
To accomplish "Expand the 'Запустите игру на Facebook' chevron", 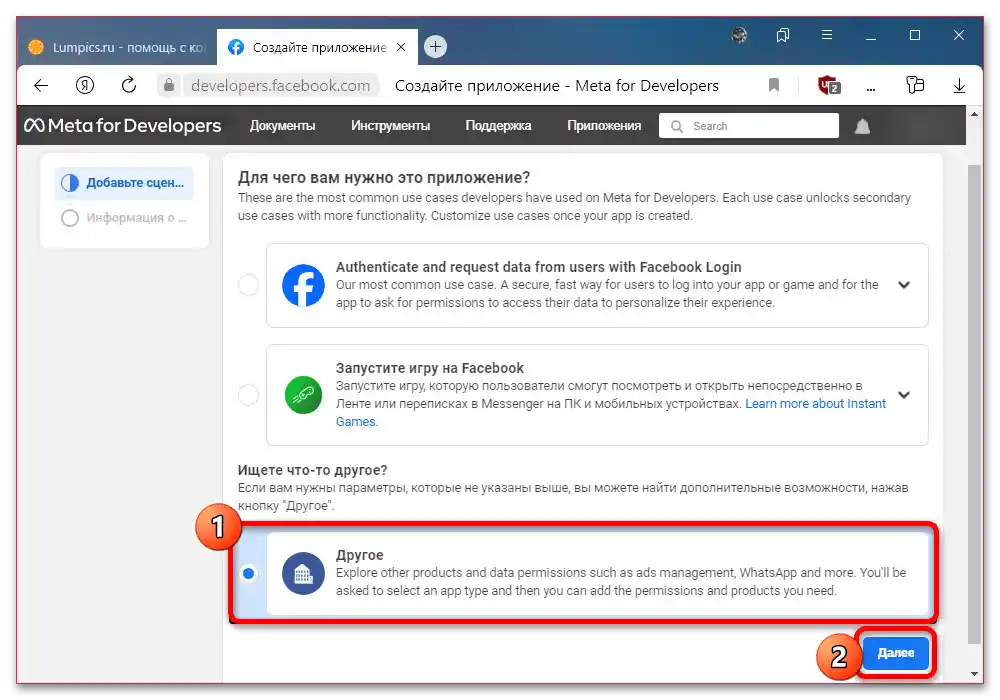I will click(x=904, y=395).
